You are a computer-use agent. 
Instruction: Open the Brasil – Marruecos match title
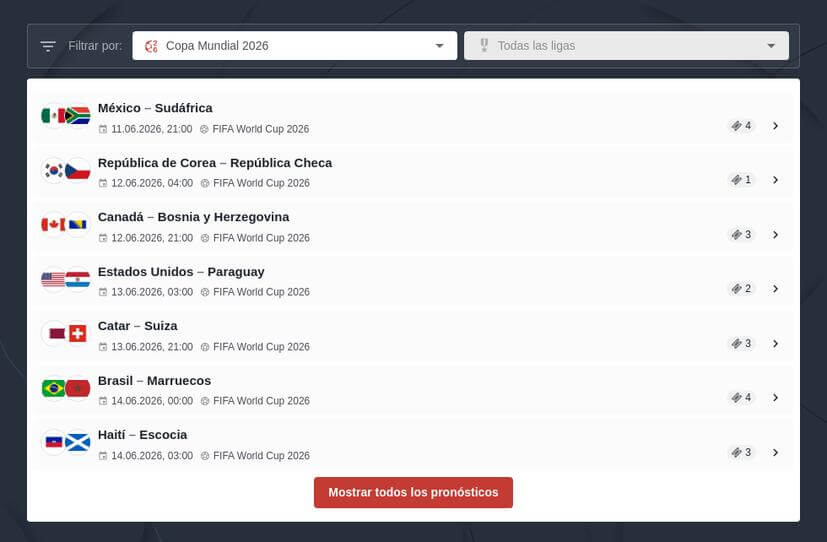pos(154,381)
